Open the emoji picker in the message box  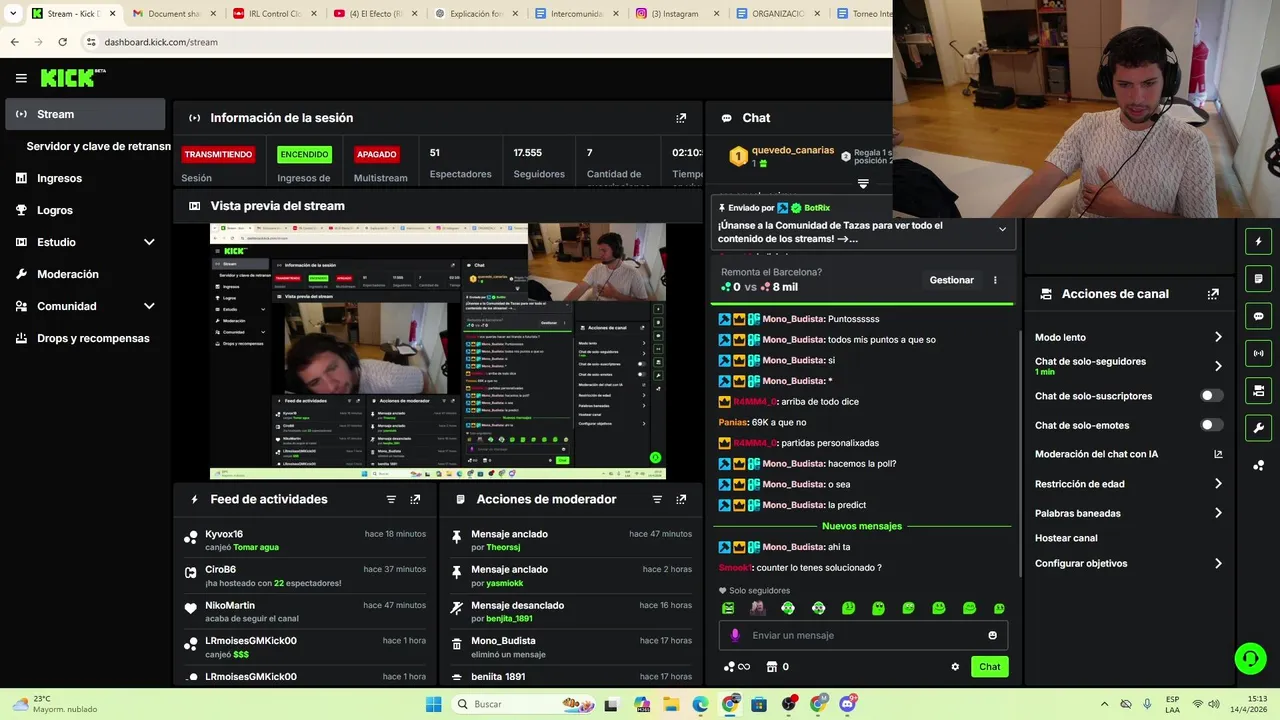pos(992,635)
